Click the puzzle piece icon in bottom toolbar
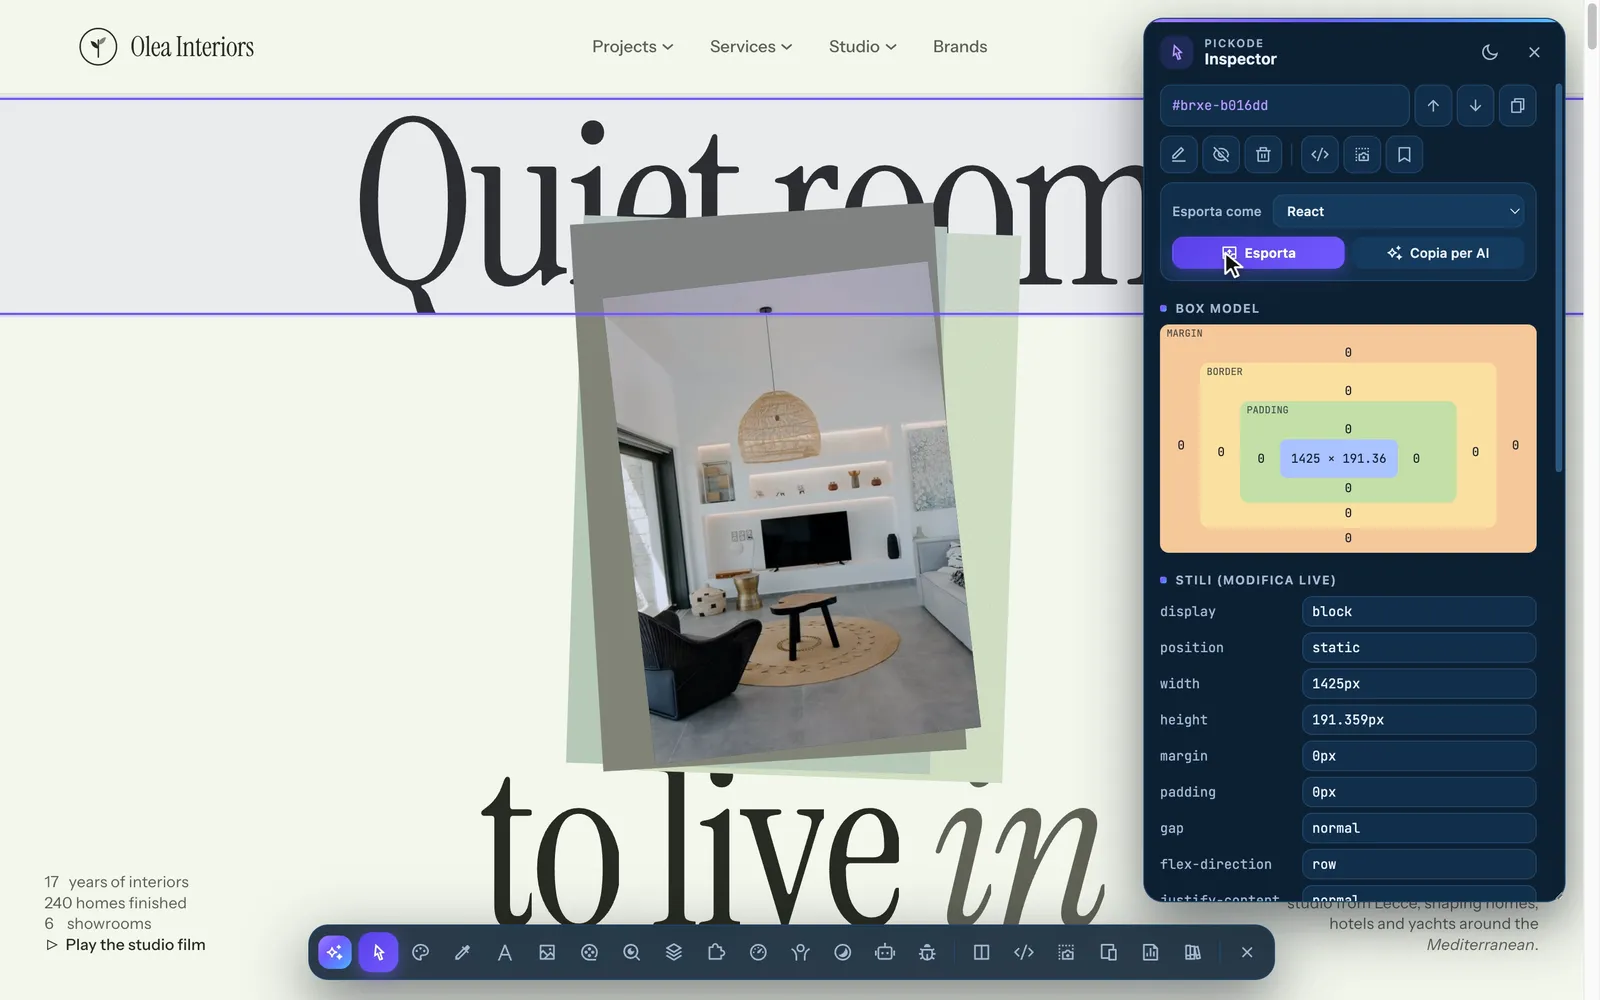The width and height of the screenshot is (1600, 1000). 716,953
